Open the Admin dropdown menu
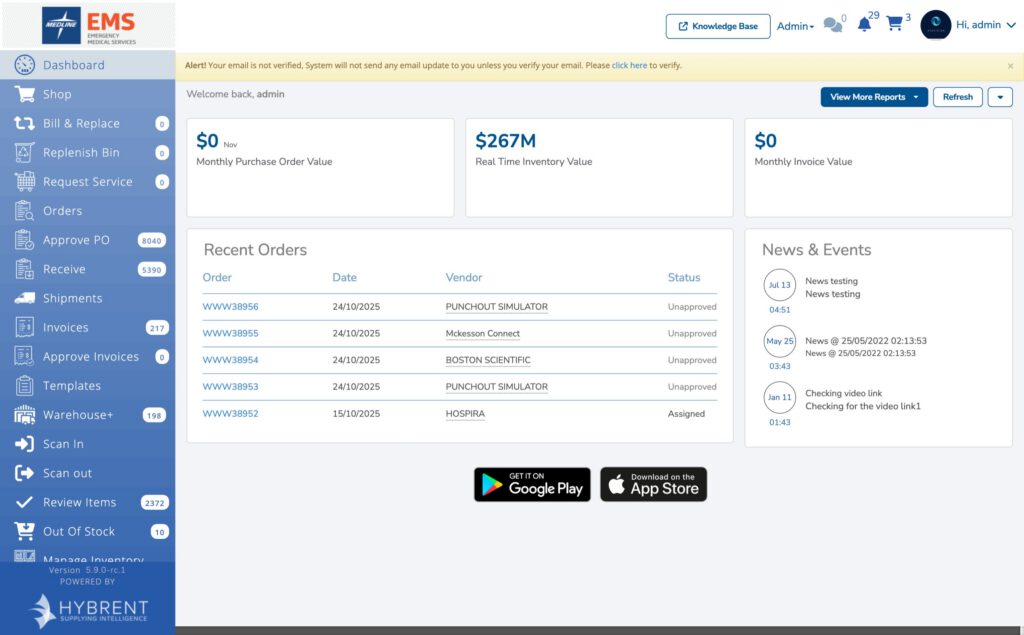Viewport: 1024px width, 635px height. (795, 26)
